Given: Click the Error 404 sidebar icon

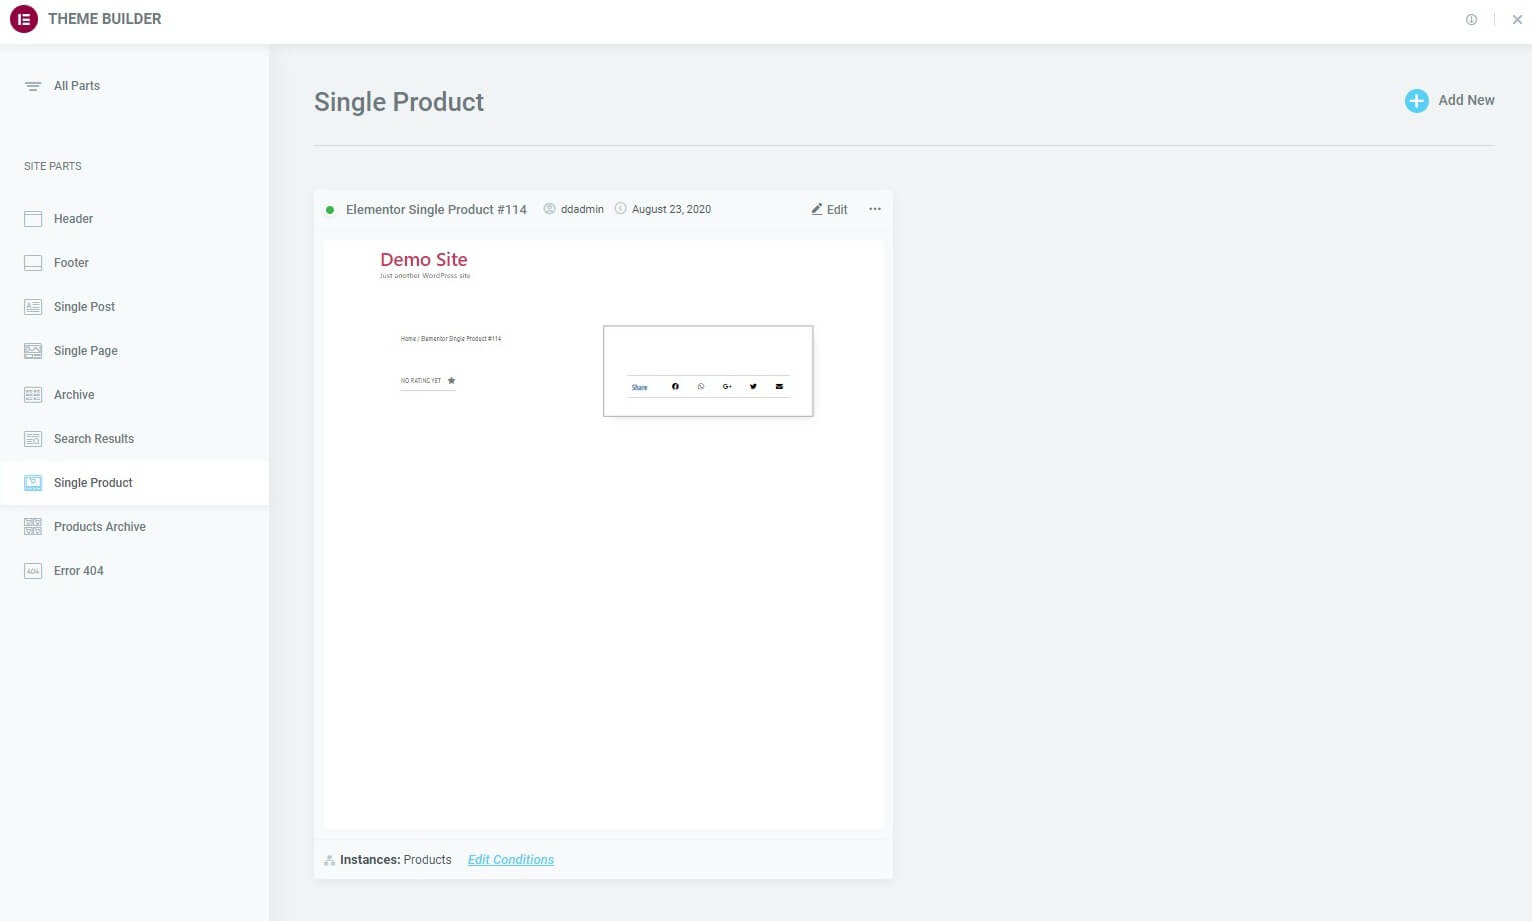Looking at the screenshot, I should 33,570.
